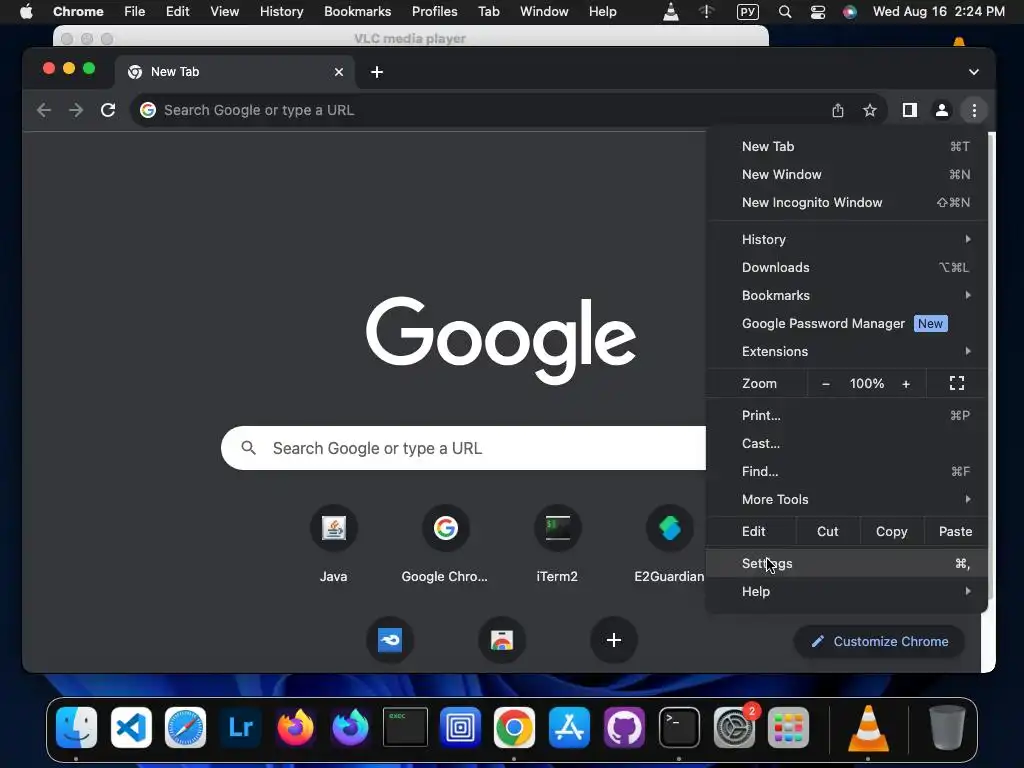Expand the Bookmarks submenu
The width and height of the screenshot is (1024, 768).
[x=846, y=295]
